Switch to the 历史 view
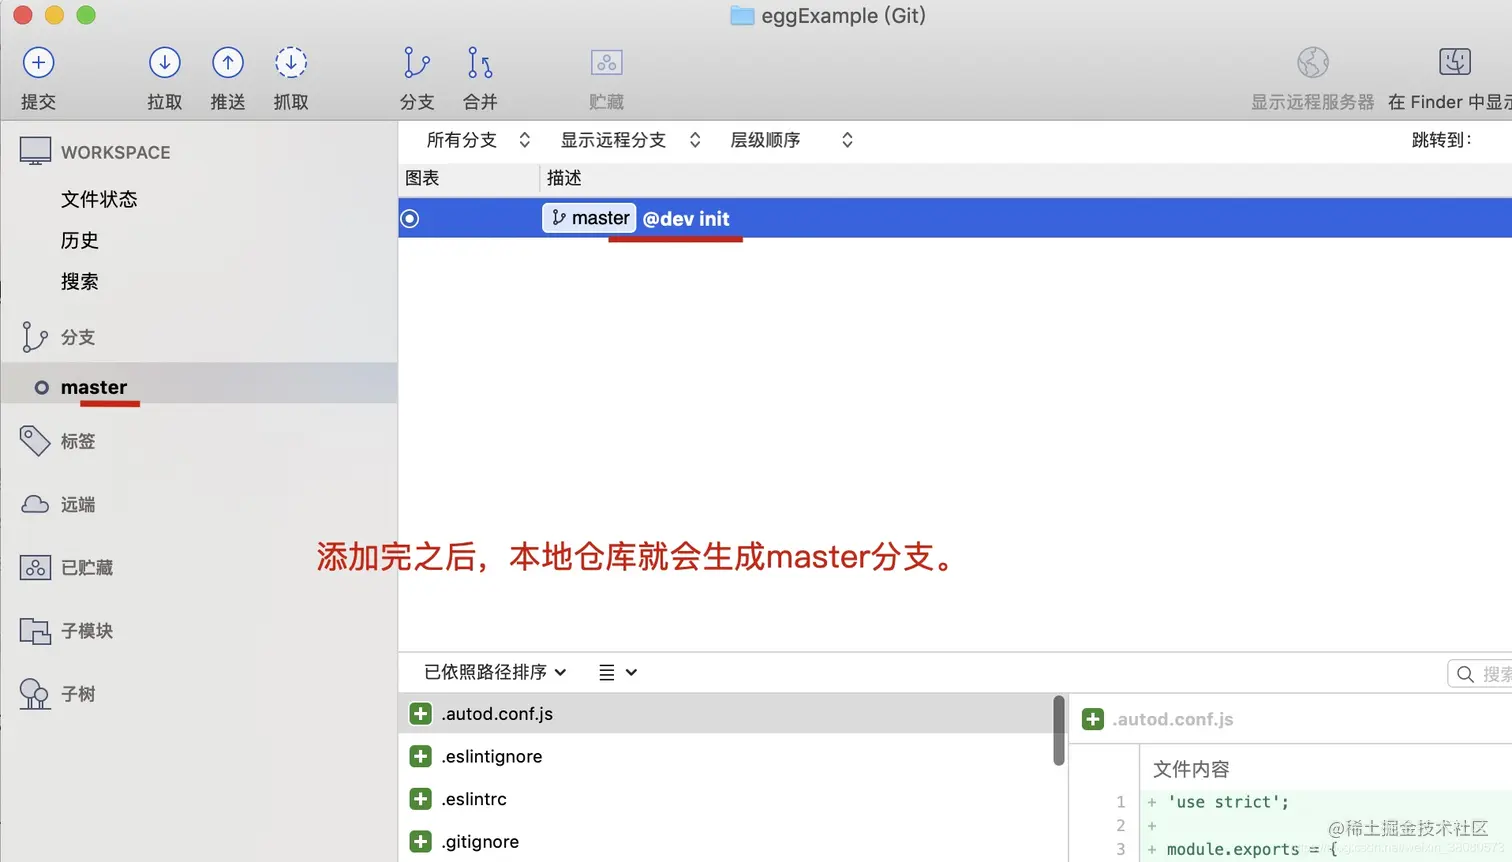 (79, 240)
